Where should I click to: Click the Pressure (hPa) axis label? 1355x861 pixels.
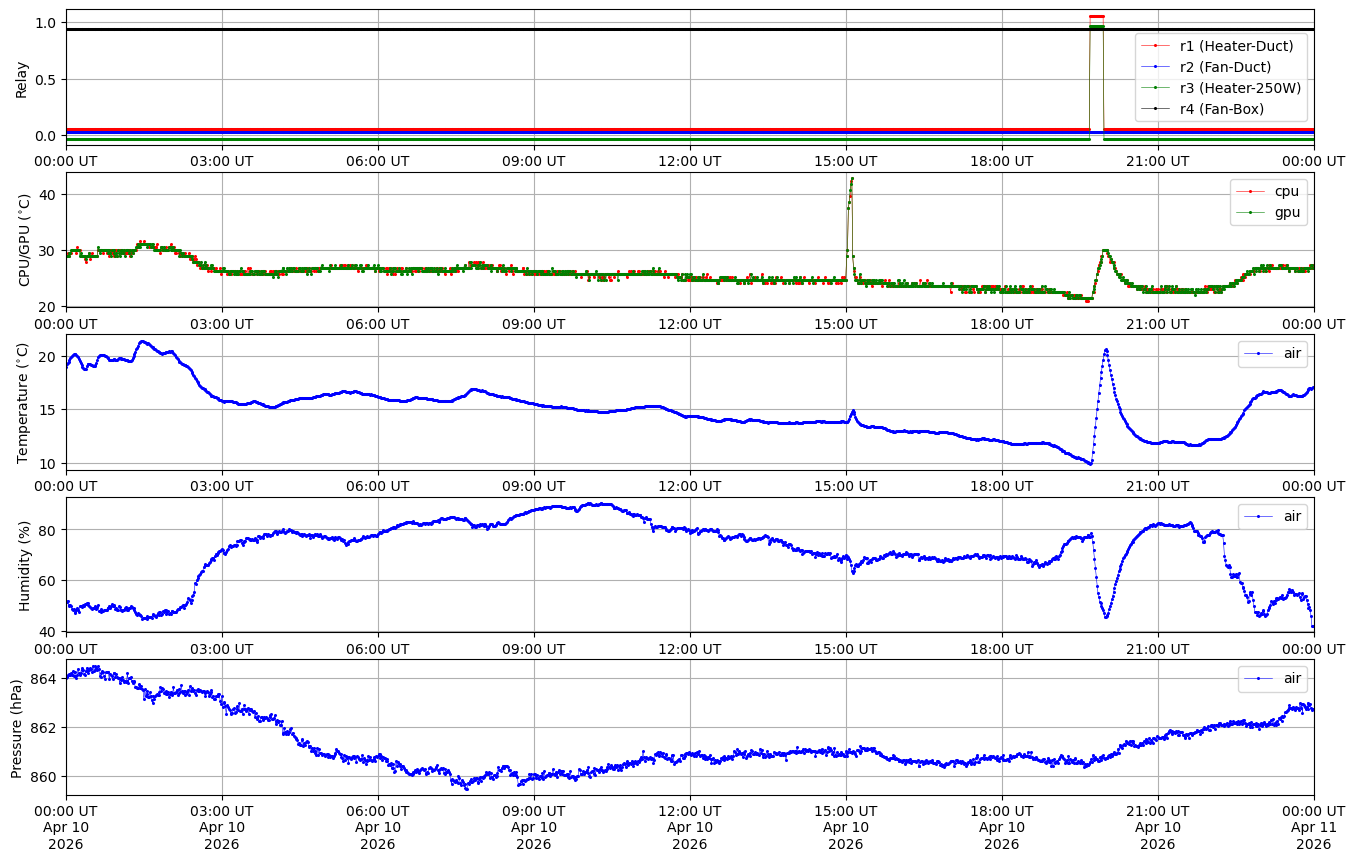pyautogui.click(x=17, y=727)
